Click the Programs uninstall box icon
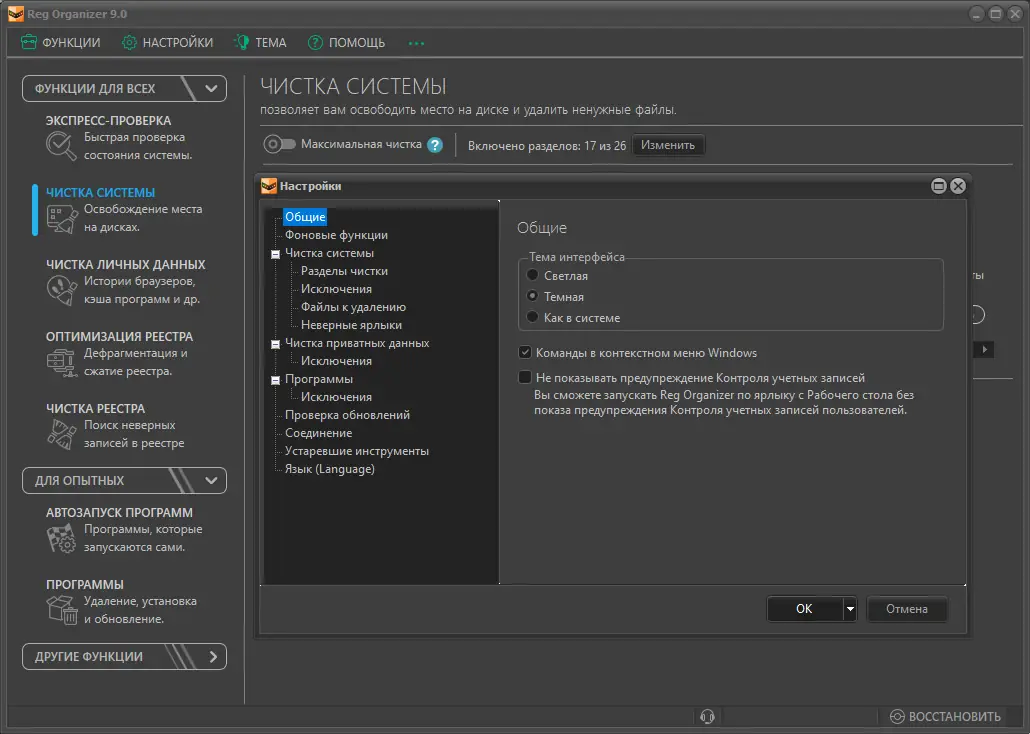Viewport: 1030px width, 734px height. pos(62,611)
